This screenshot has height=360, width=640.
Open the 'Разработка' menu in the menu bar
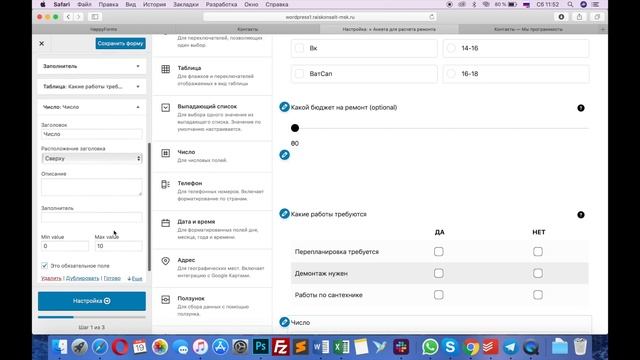tap(221, 4)
